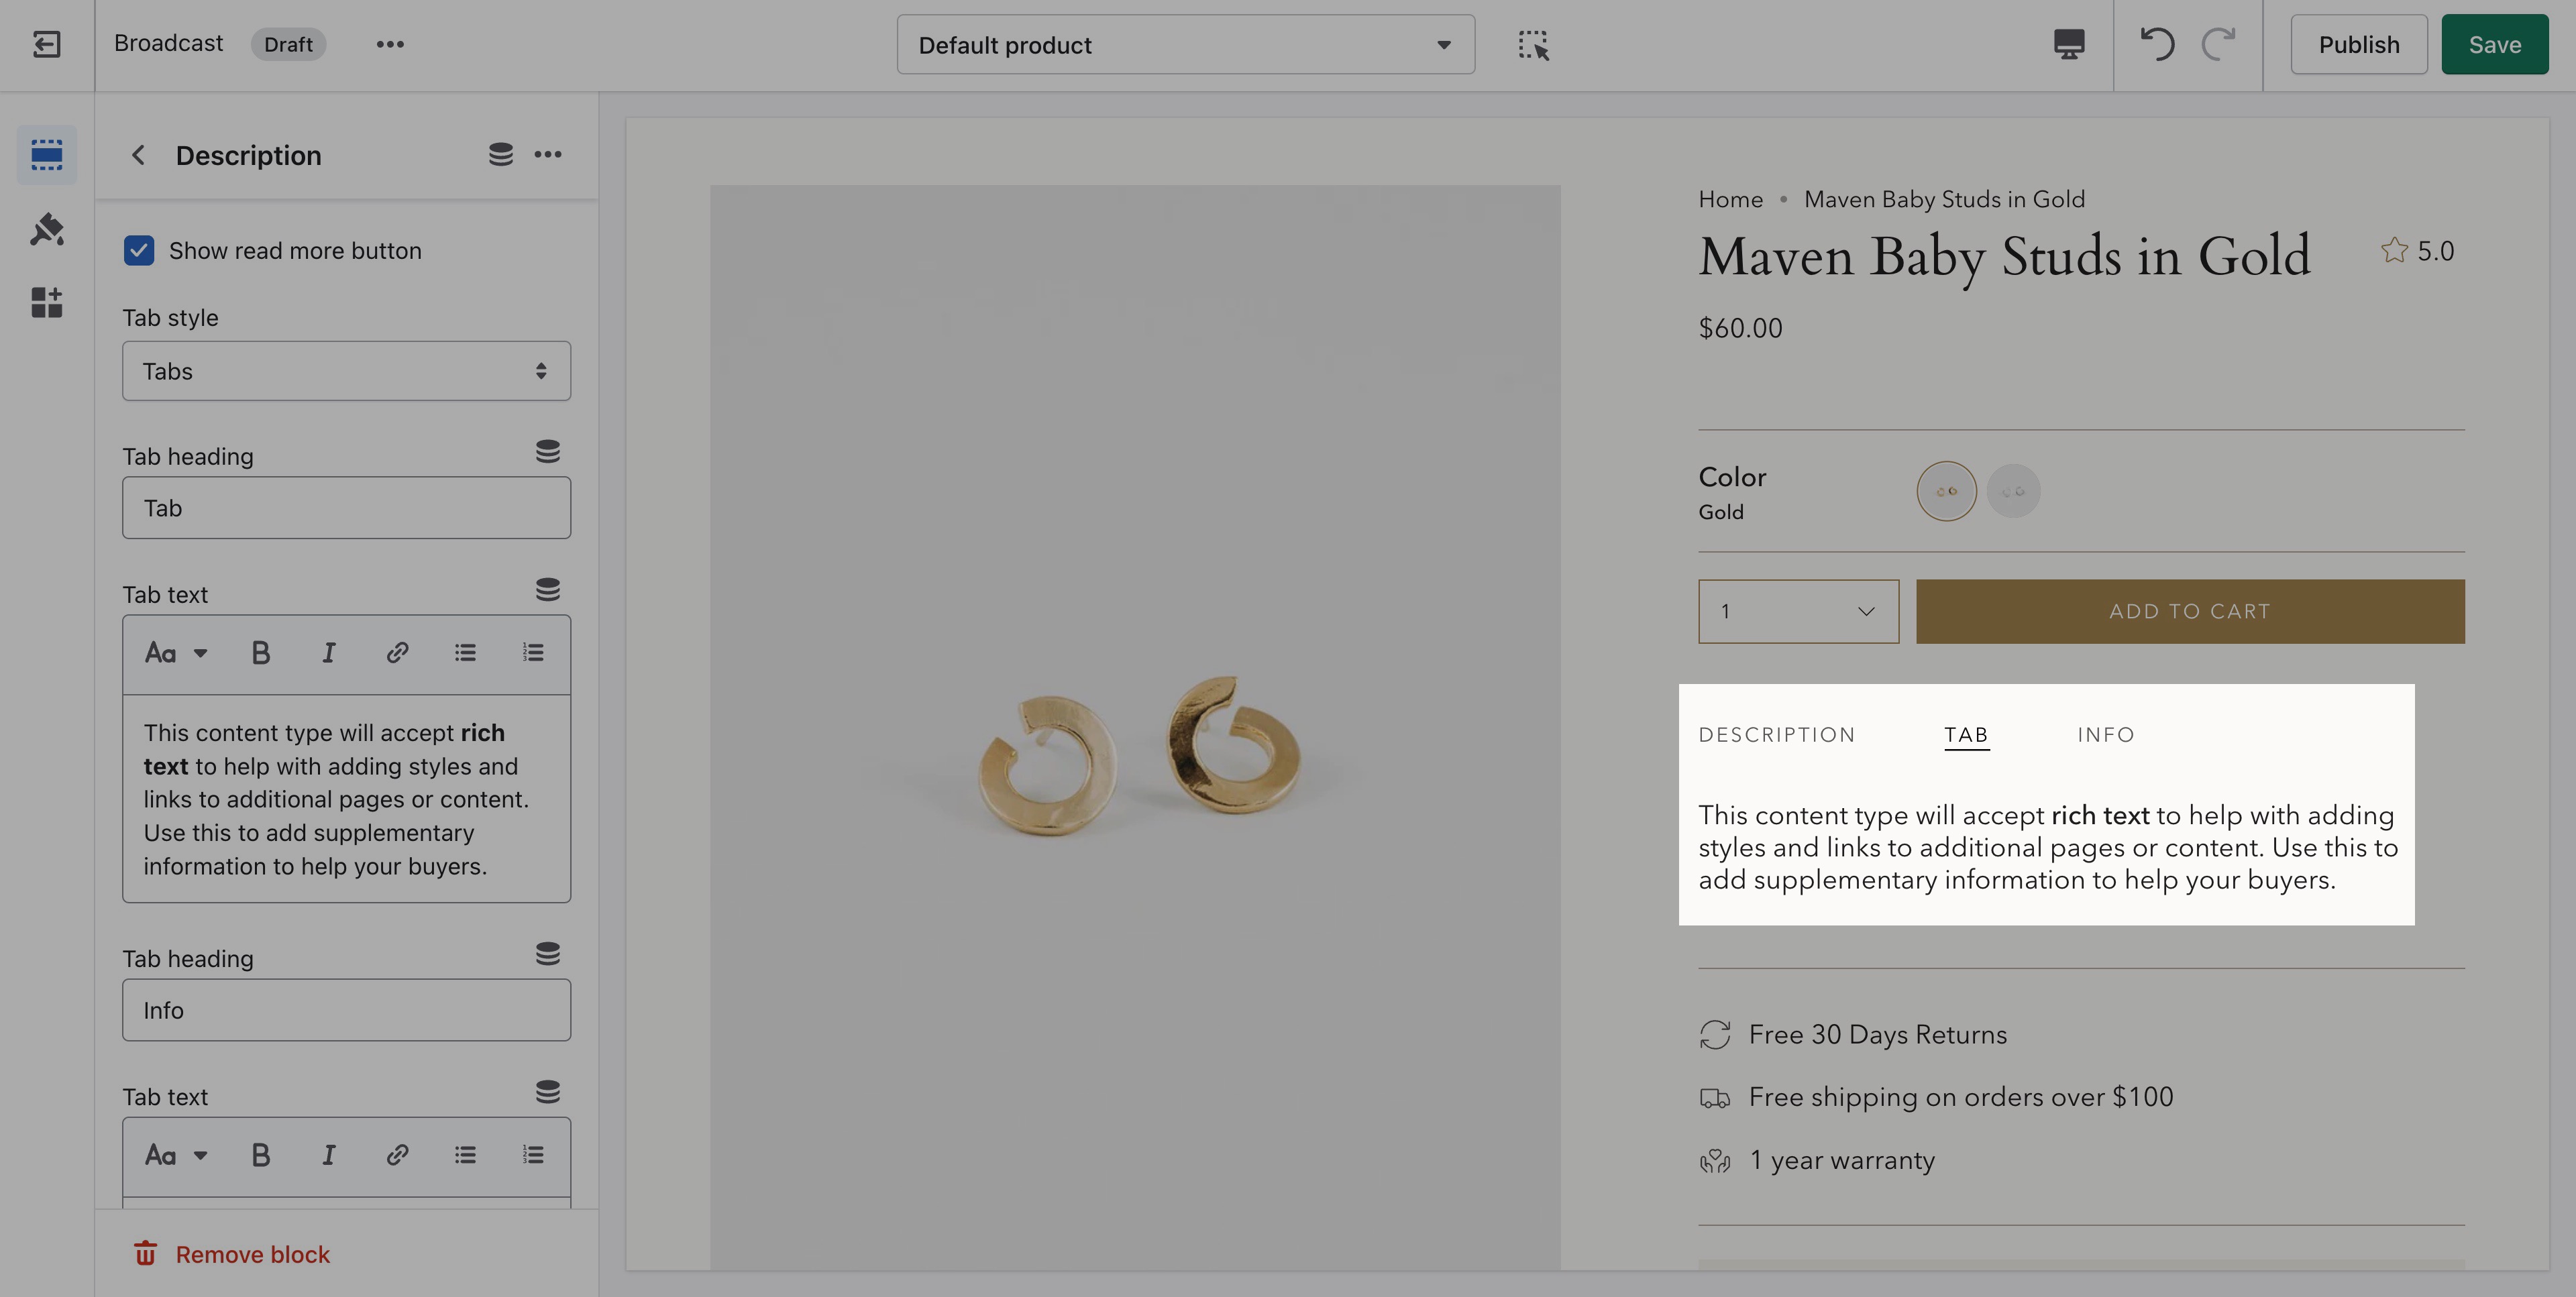Open the Sections panel icon in sidebar
The width and height of the screenshot is (2576, 1297).
click(x=46, y=154)
